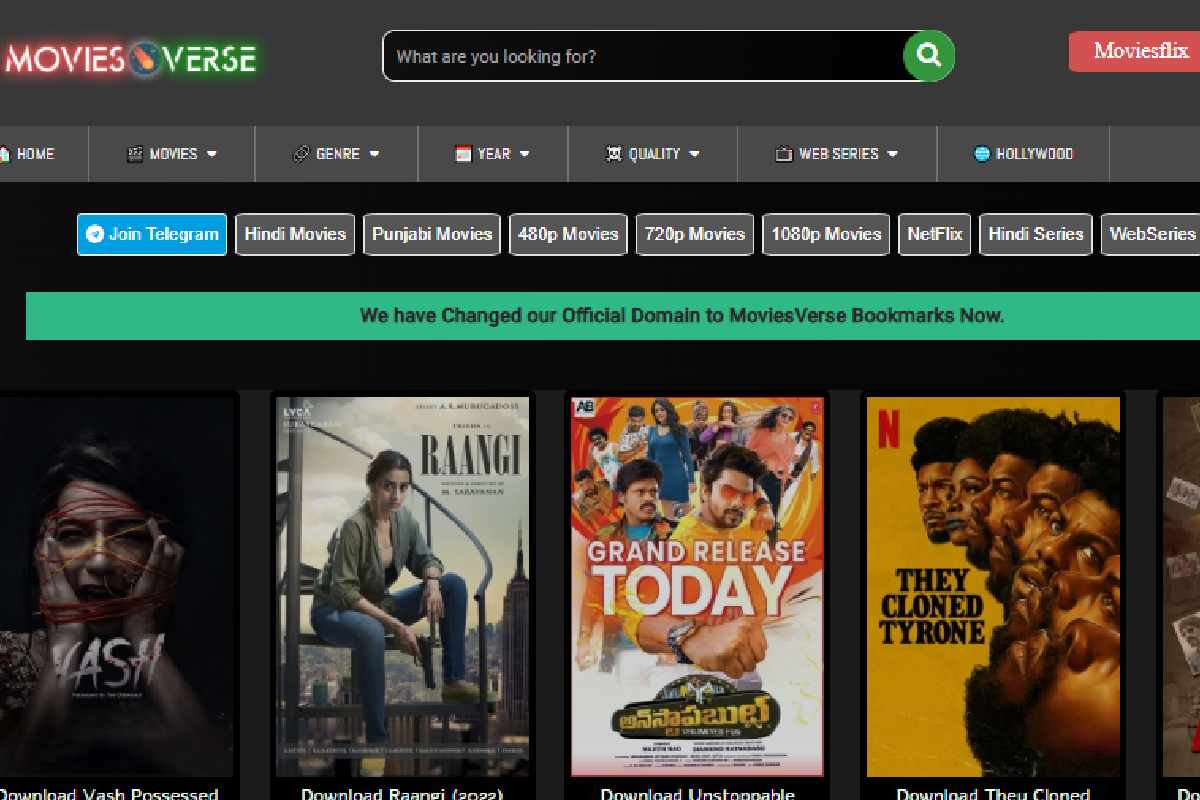Screen dimensions: 1200x800
Task: Click the Moviesflix red button
Action: [x=1134, y=51]
